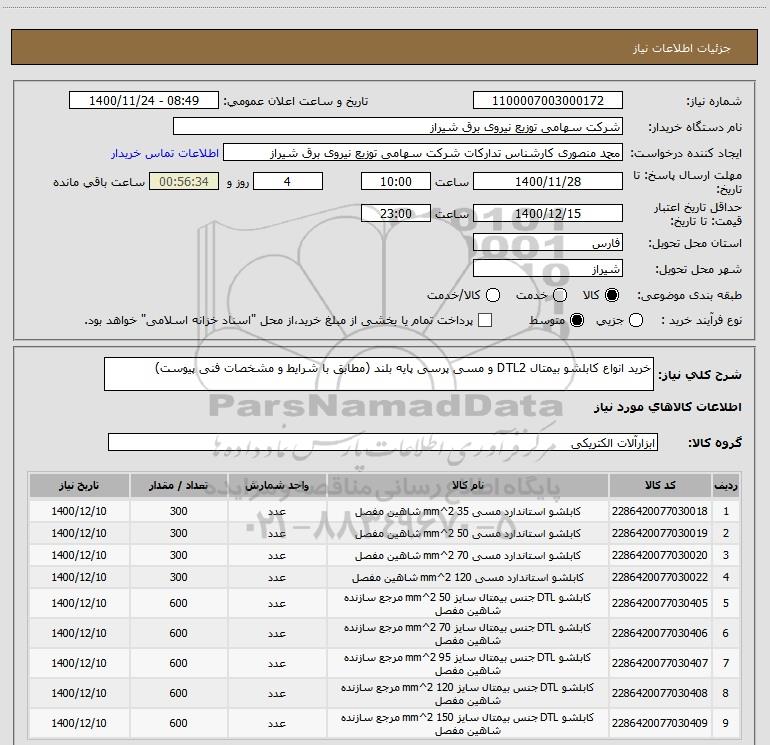Click the remaining days field showing 4

pos(288,181)
